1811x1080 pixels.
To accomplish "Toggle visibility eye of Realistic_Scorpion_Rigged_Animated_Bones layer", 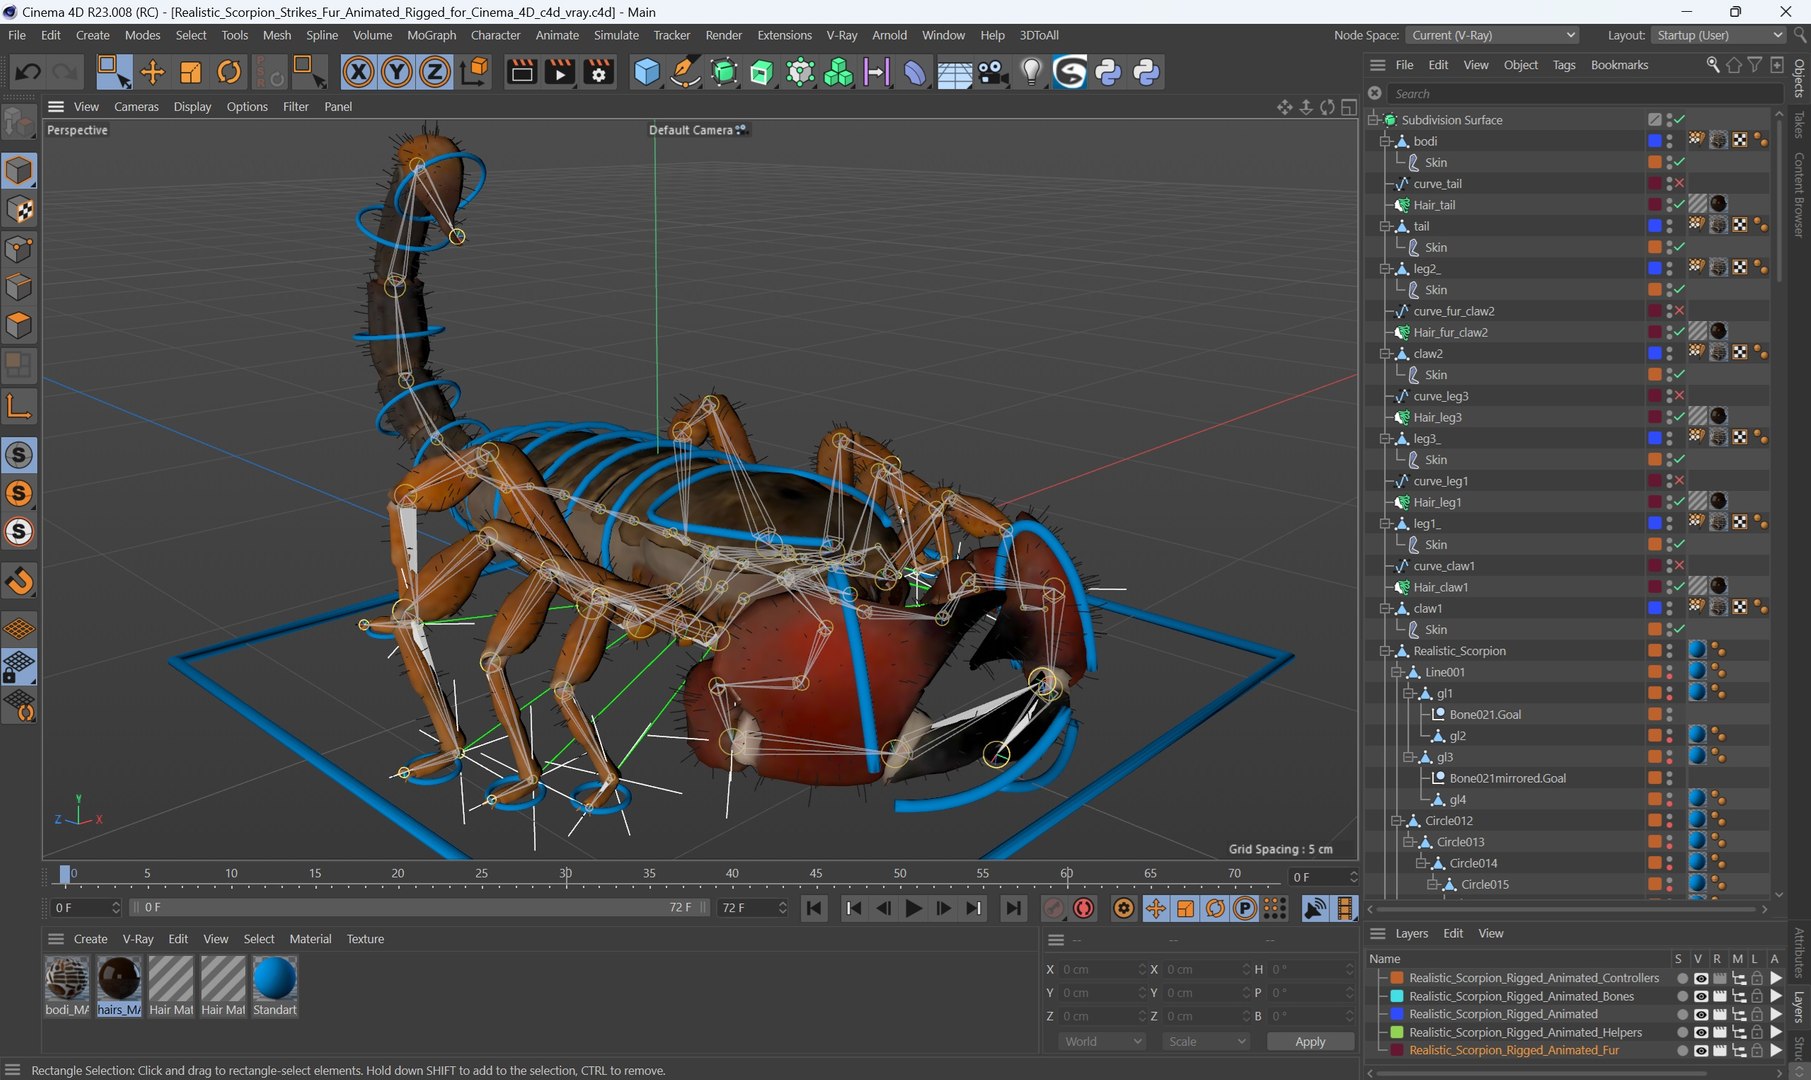I will pyautogui.click(x=1700, y=996).
